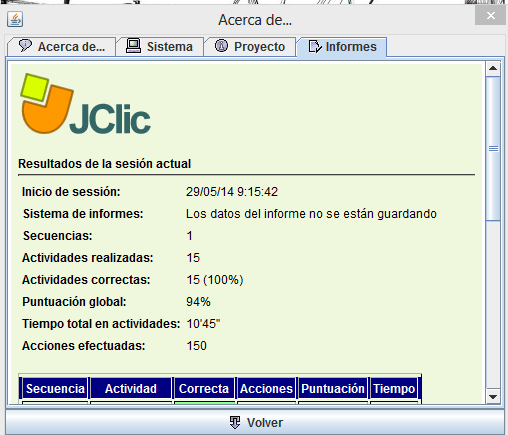Click the scrollbar down arrow
The height and width of the screenshot is (435, 508).
click(x=493, y=397)
